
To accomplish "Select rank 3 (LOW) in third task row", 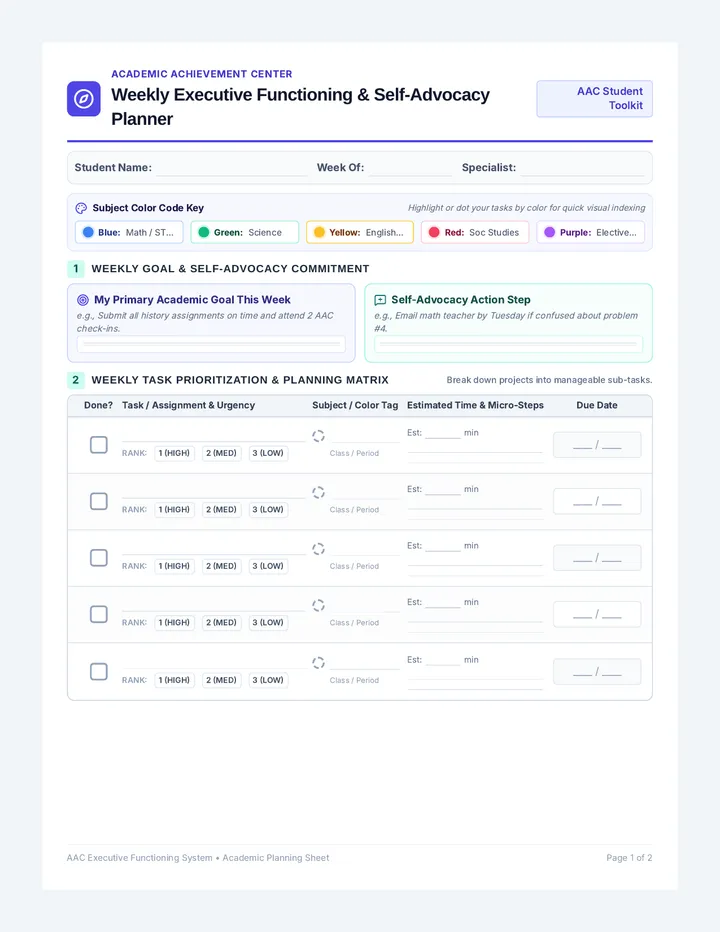I will (x=268, y=566).
